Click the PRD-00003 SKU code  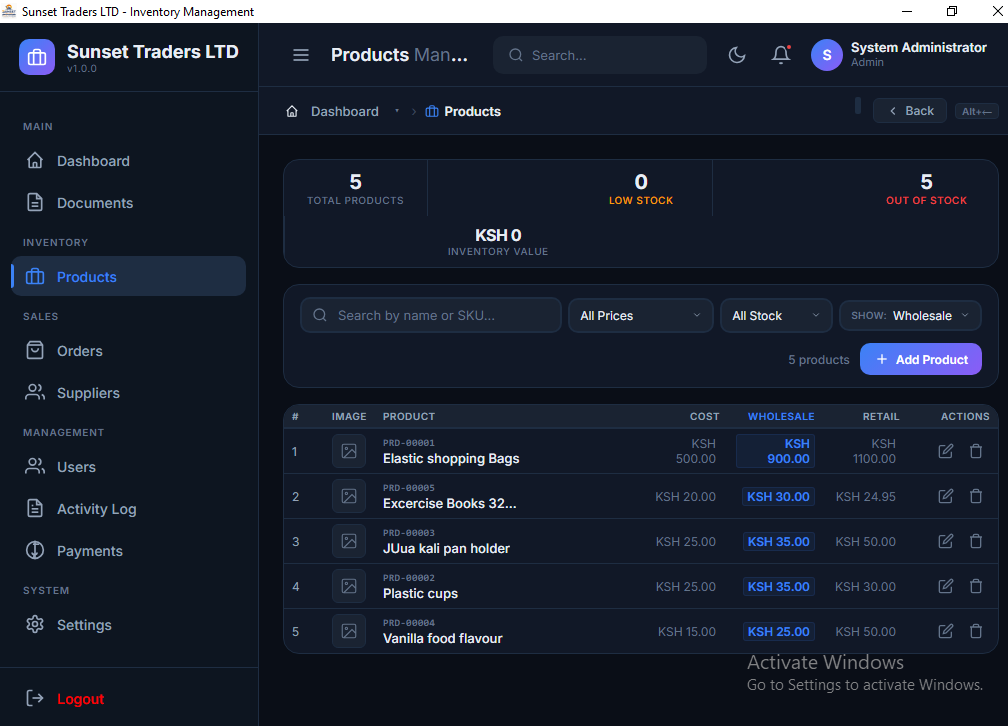point(409,533)
